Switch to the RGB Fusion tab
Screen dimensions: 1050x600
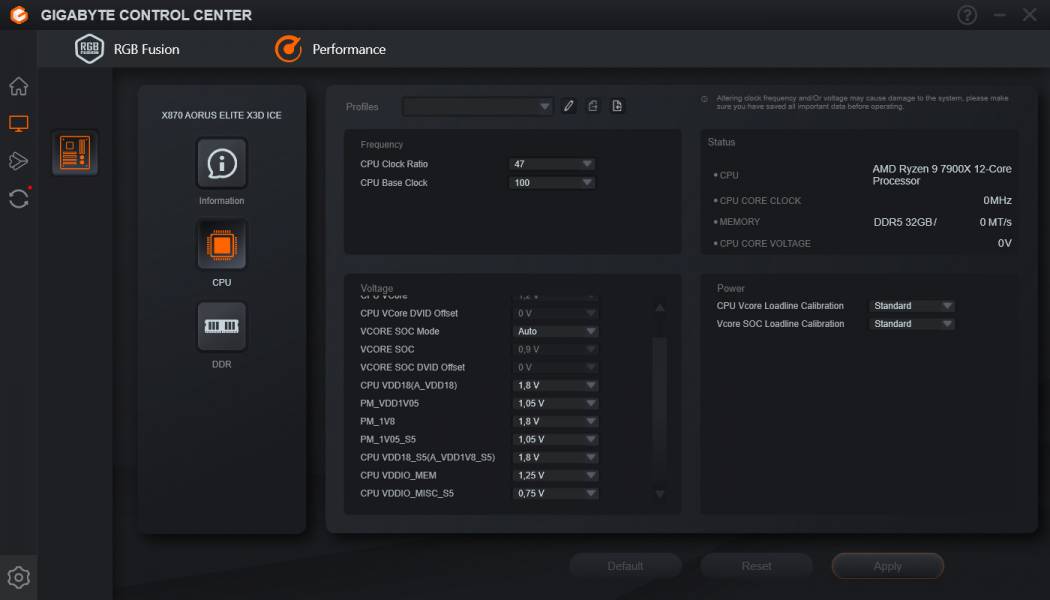coord(128,49)
